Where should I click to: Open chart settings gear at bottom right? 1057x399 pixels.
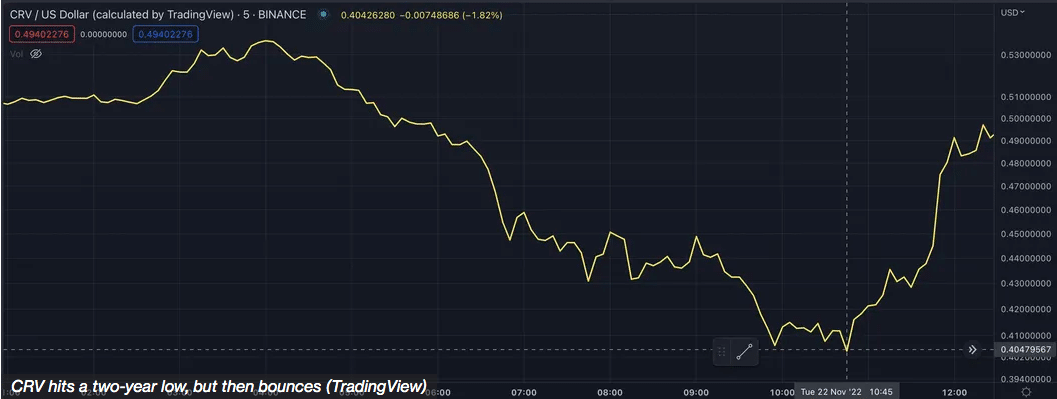coord(1025,392)
